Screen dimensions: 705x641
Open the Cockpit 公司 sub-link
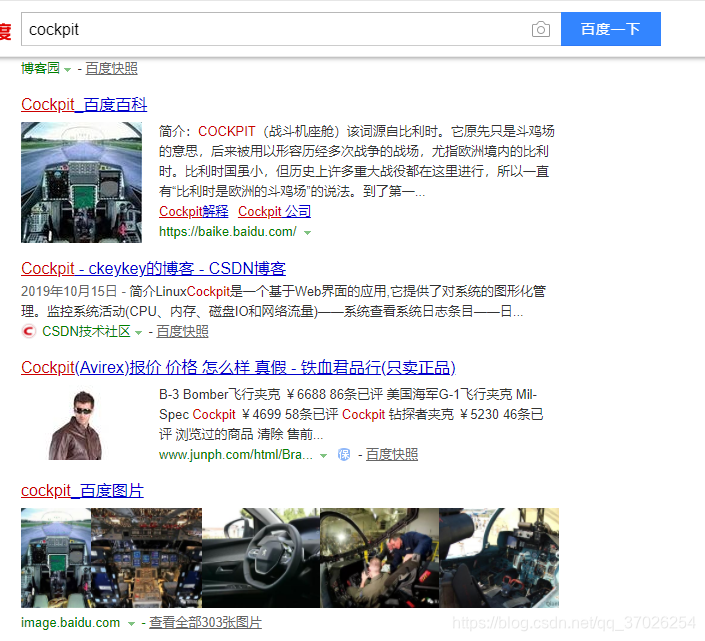coord(274,211)
